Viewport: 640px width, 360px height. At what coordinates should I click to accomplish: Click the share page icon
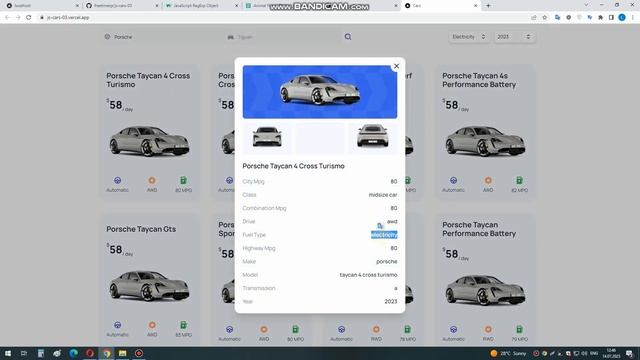pos(534,18)
